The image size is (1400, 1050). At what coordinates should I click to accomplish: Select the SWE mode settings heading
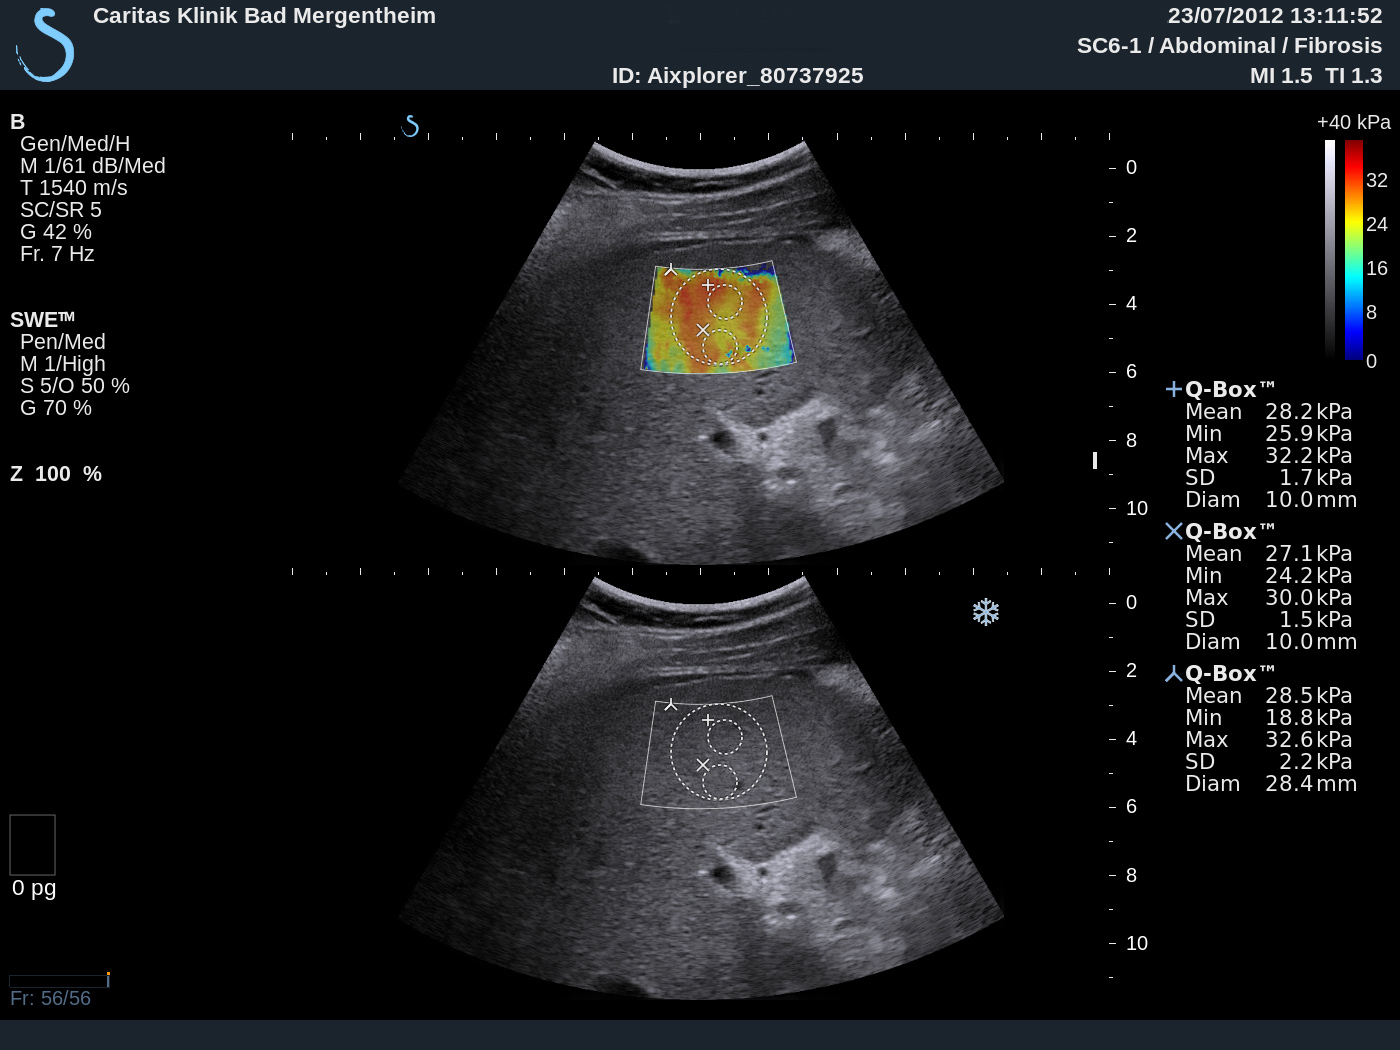[x=42, y=320]
